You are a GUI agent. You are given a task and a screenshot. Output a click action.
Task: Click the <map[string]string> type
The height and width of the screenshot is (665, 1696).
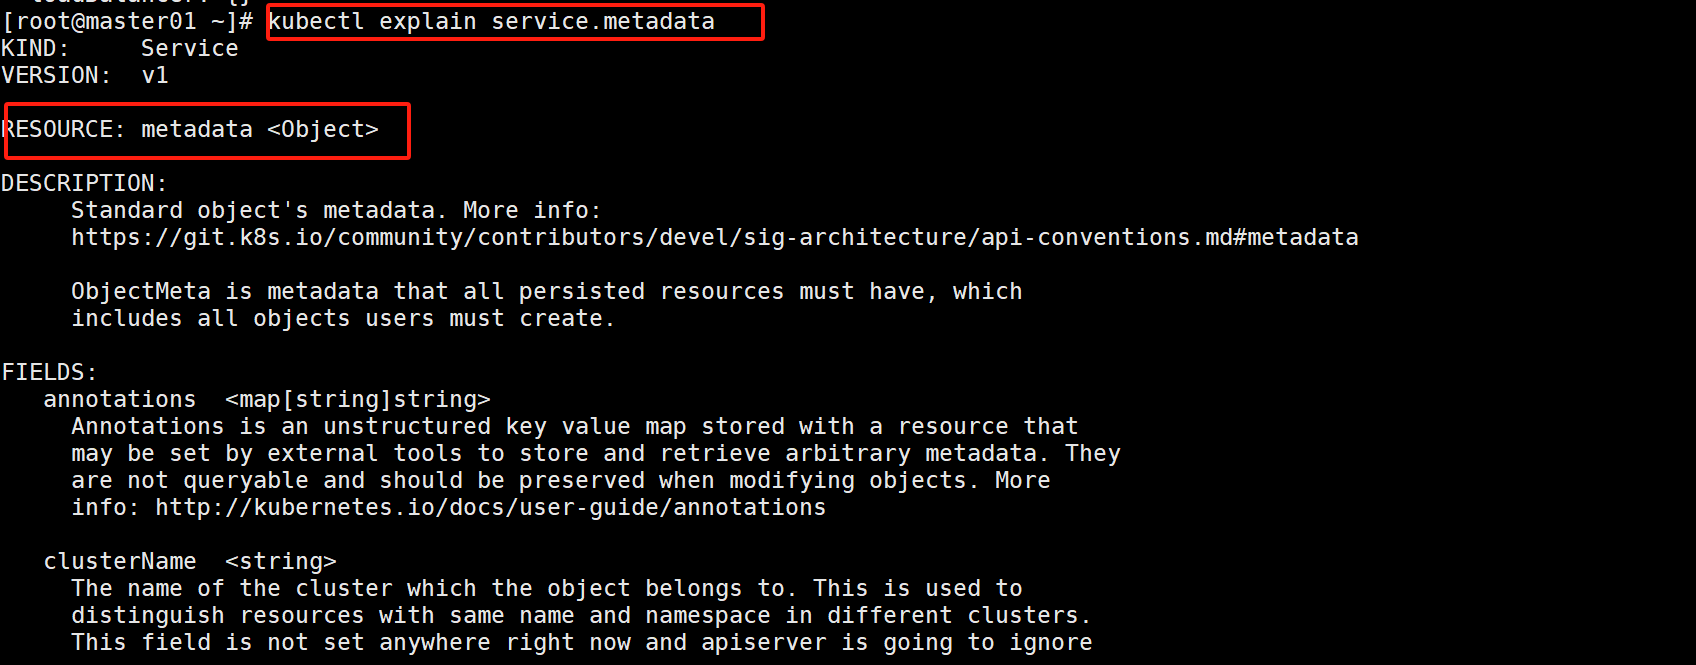point(358,399)
